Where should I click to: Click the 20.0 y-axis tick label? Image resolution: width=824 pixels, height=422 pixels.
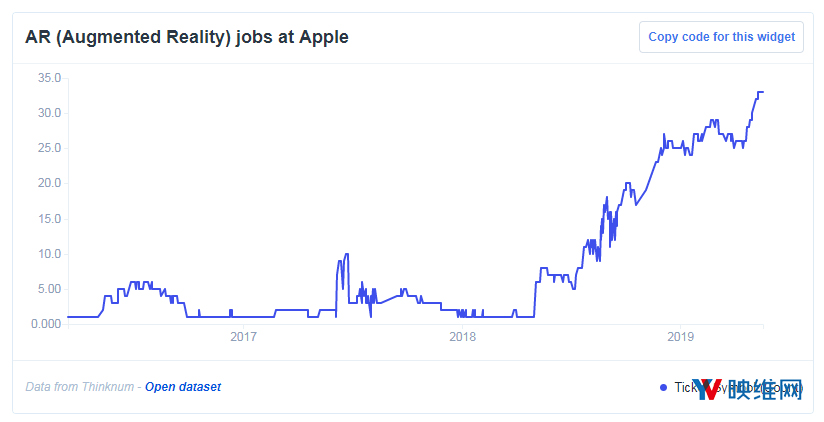point(49,183)
